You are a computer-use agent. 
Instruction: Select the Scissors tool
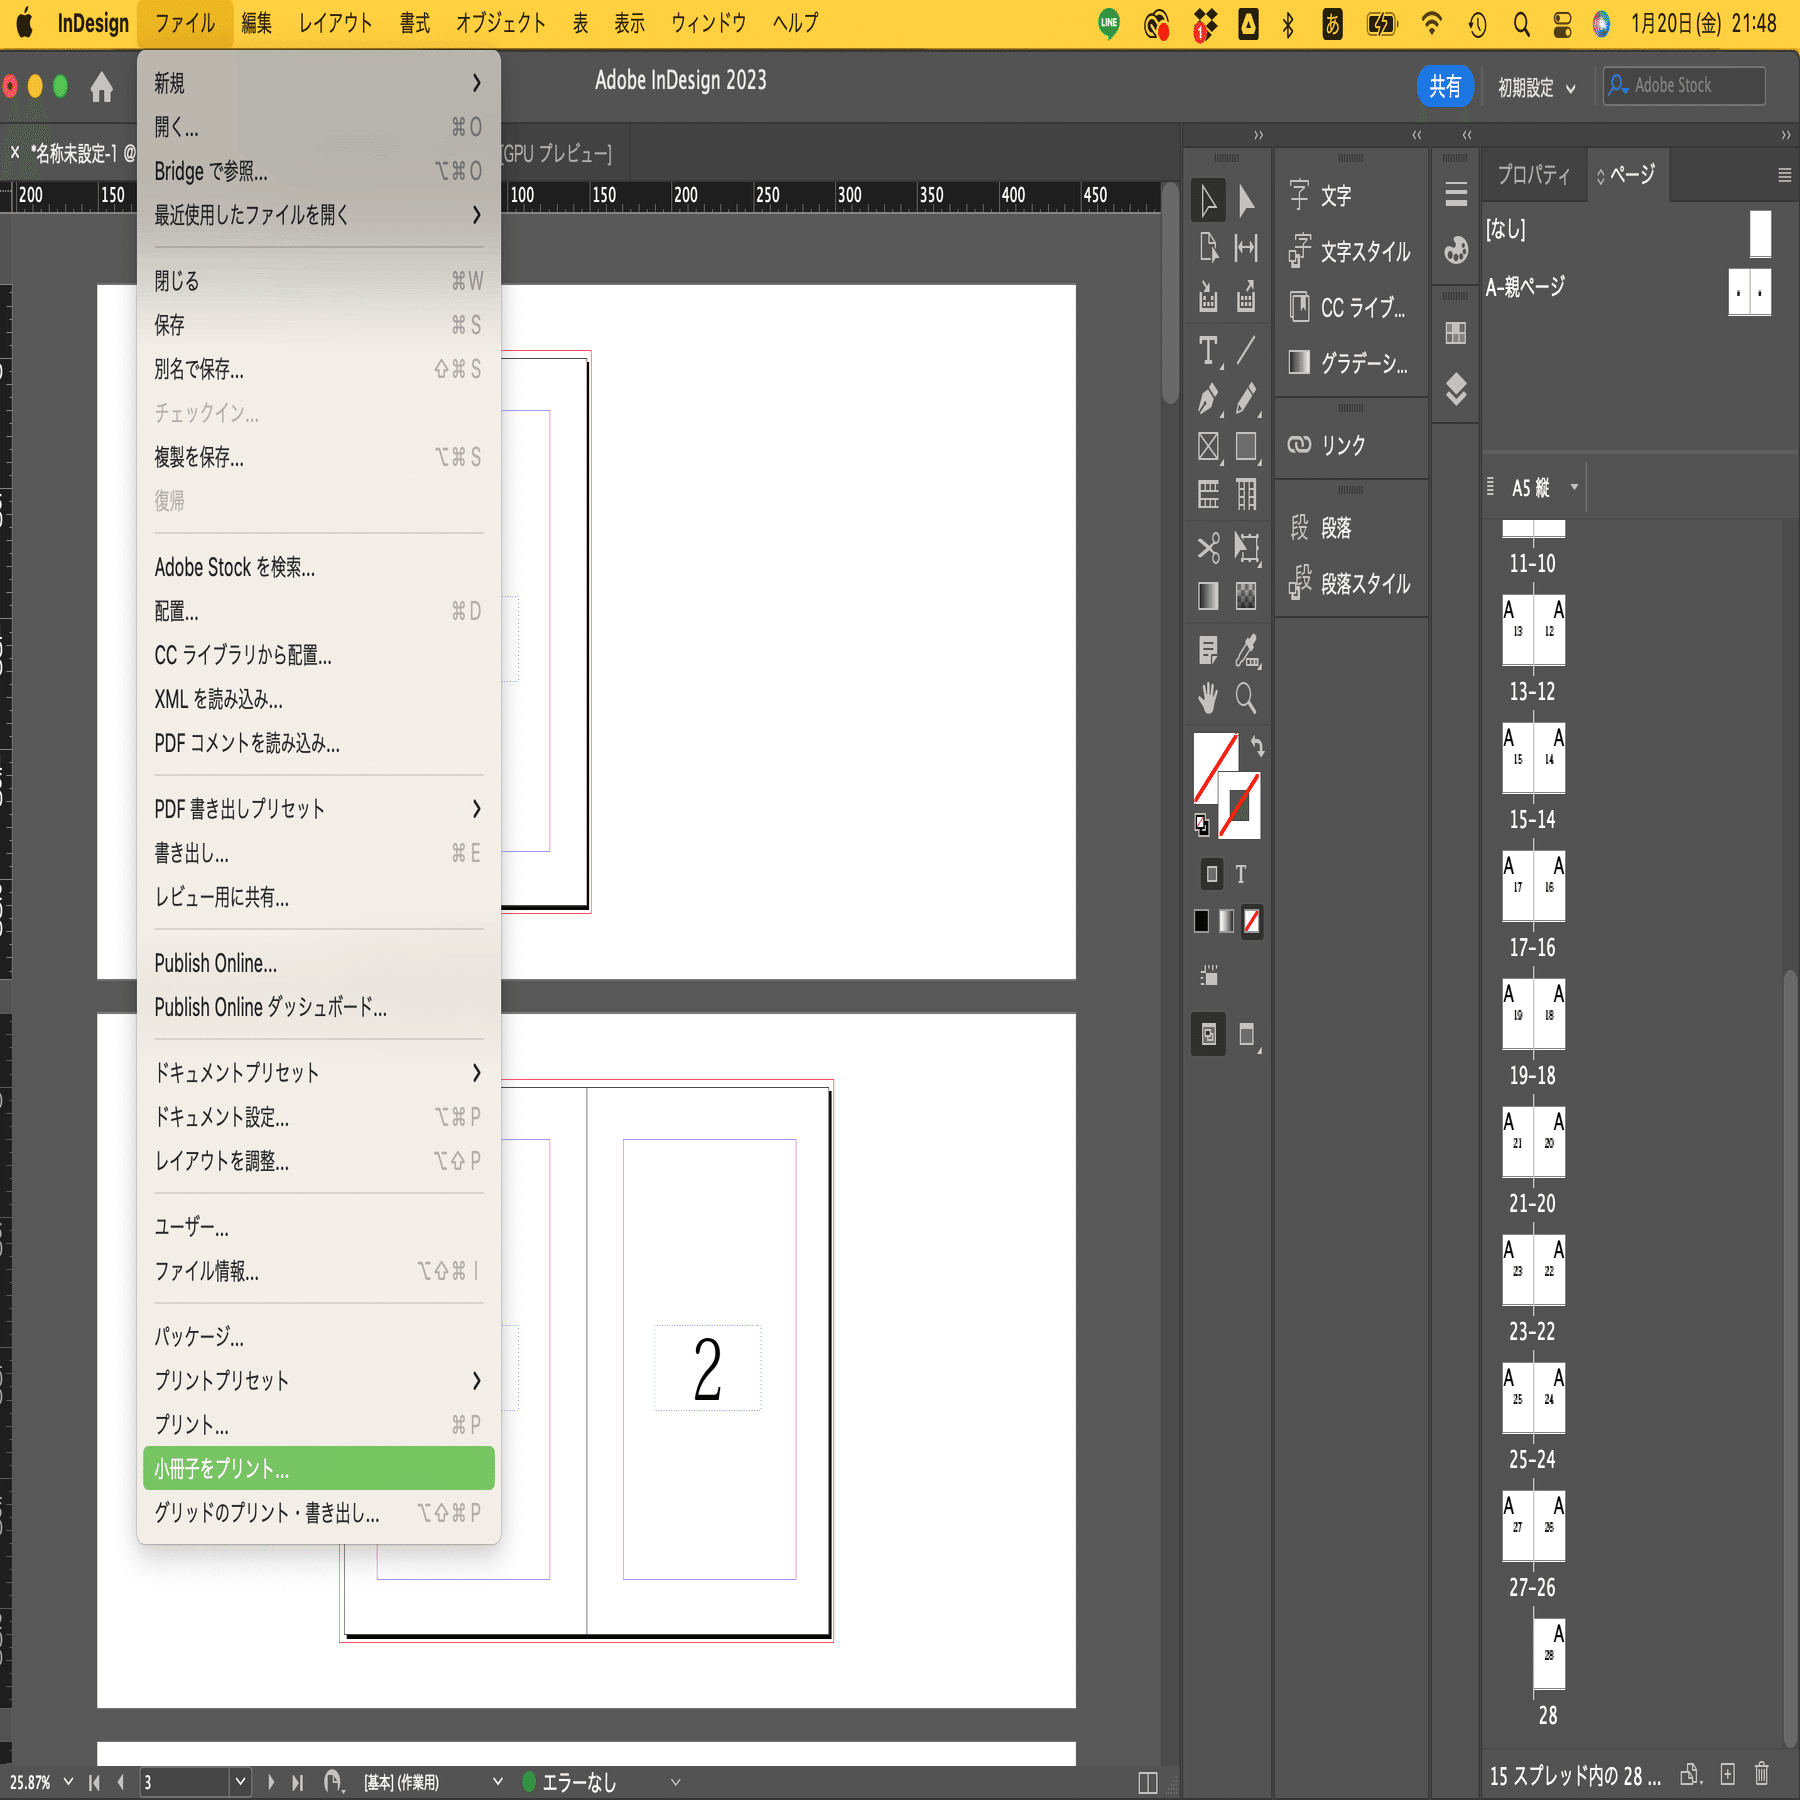tap(1208, 547)
